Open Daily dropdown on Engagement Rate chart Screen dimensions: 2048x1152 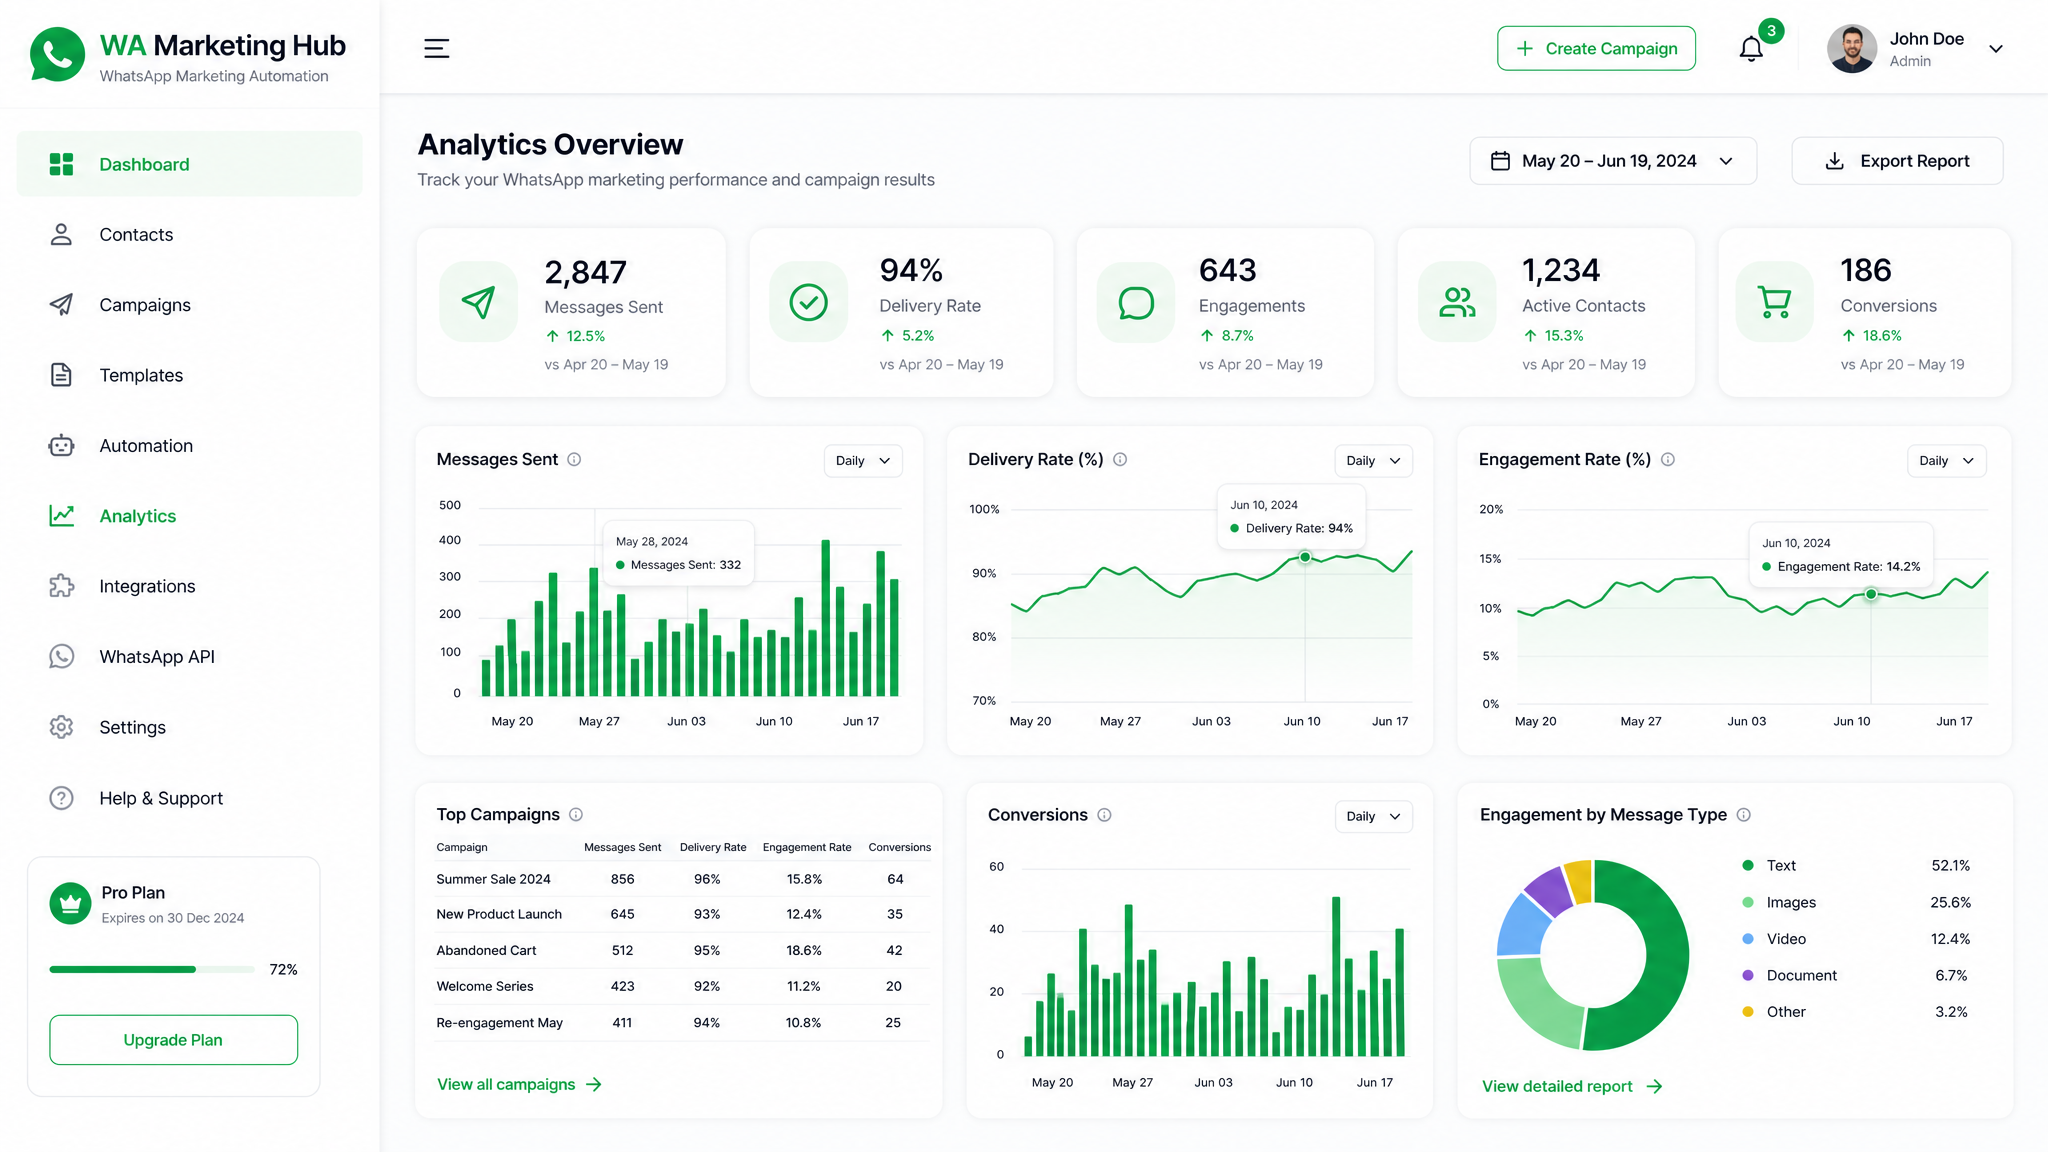pos(1946,461)
